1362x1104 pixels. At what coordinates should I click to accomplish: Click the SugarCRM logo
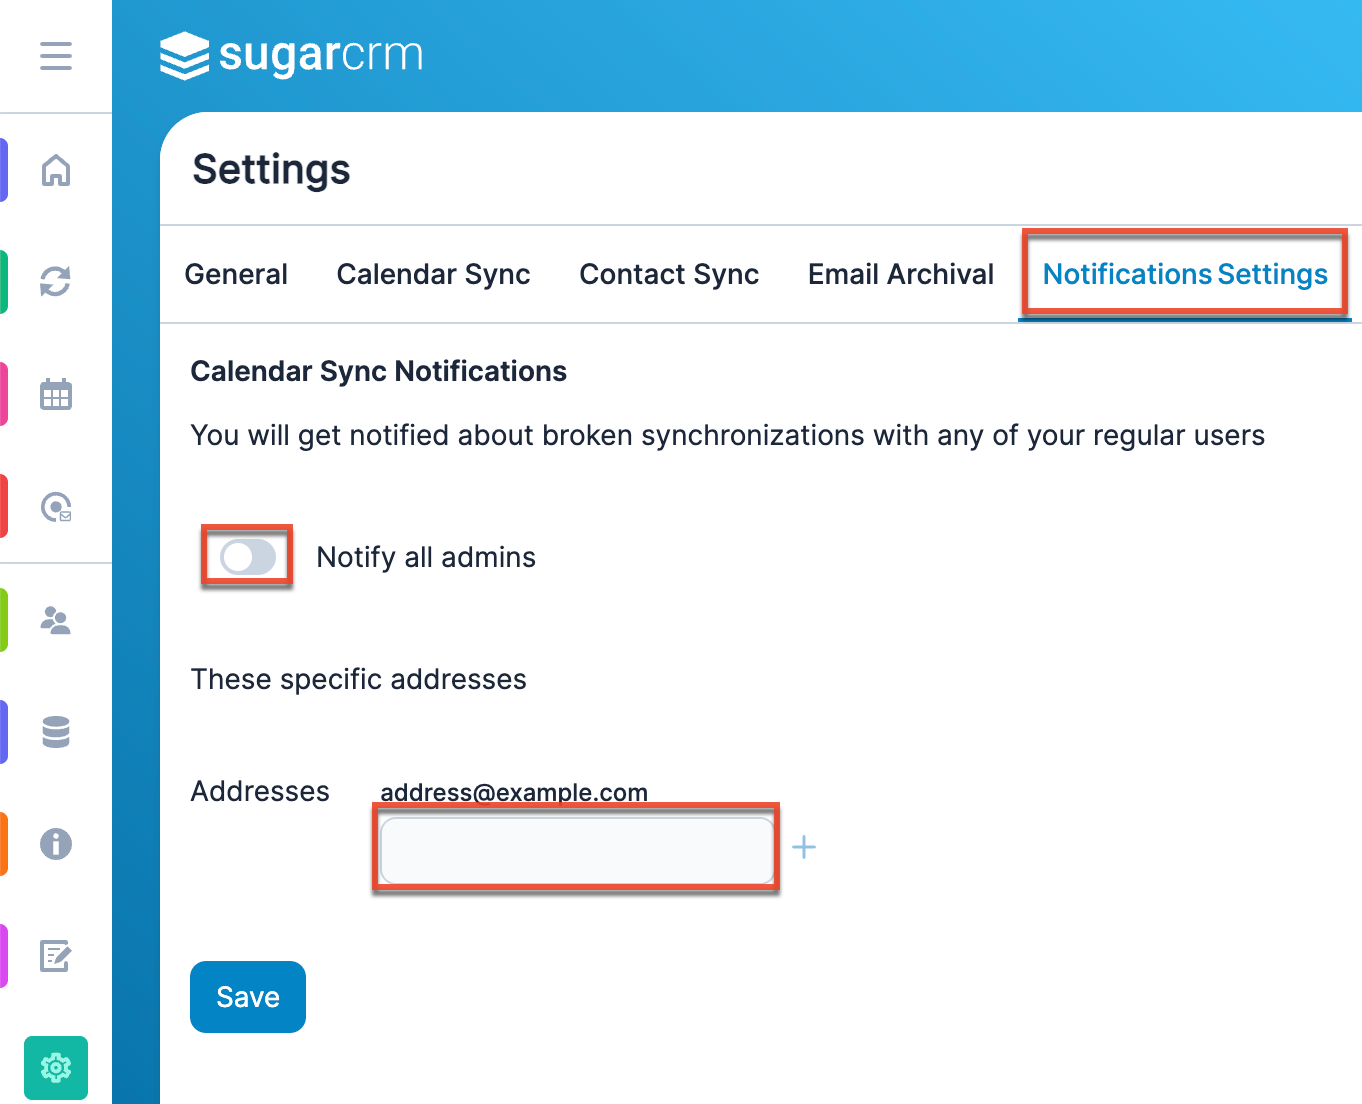291,55
